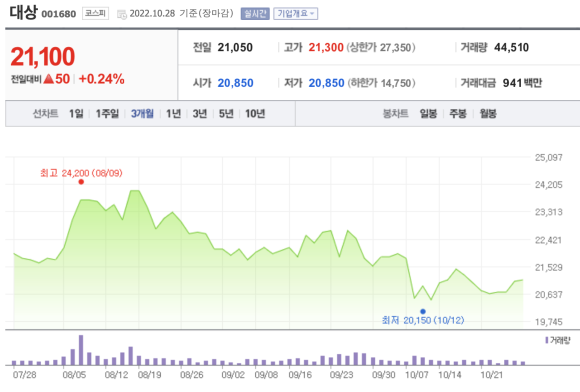The width and height of the screenshot is (580, 392).
Task: Click the 거래량 value 44,510
Action: click(x=512, y=47)
